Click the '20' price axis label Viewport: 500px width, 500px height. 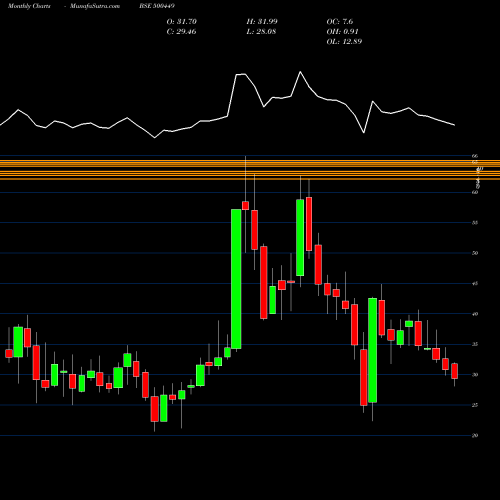coord(475,436)
